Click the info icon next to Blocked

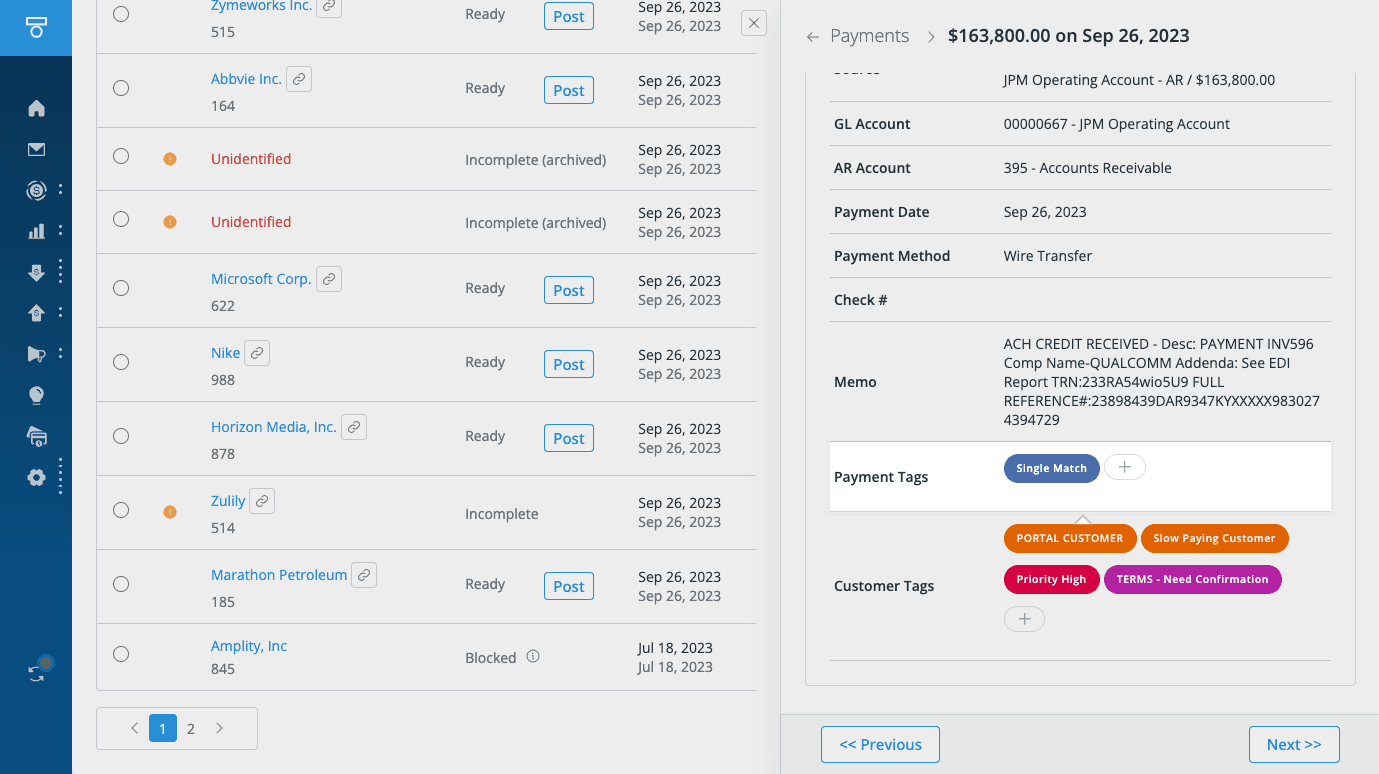(533, 657)
